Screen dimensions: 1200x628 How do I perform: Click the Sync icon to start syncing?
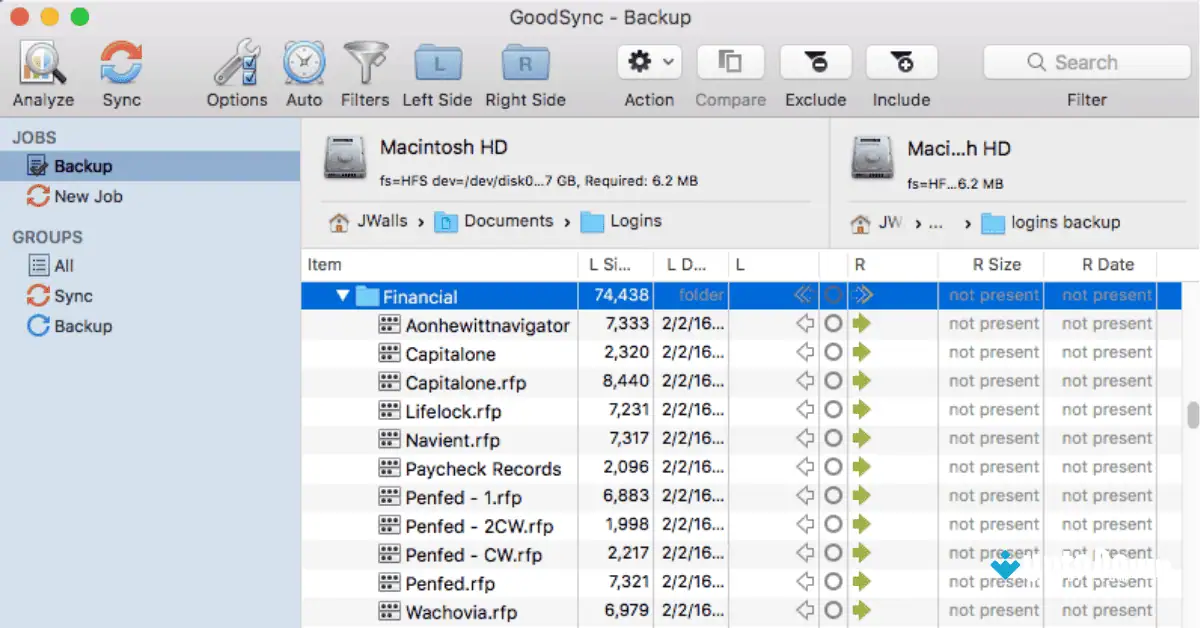(120, 62)
